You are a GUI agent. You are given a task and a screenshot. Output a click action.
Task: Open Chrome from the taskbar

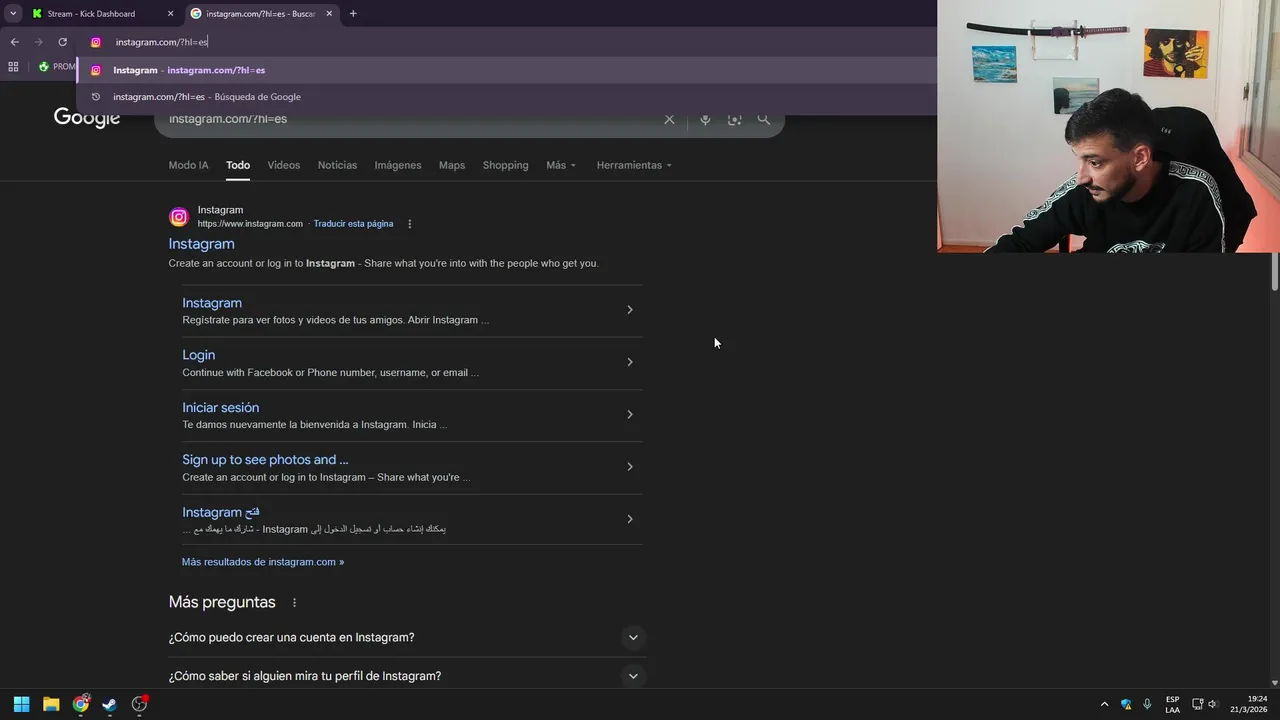81,704
